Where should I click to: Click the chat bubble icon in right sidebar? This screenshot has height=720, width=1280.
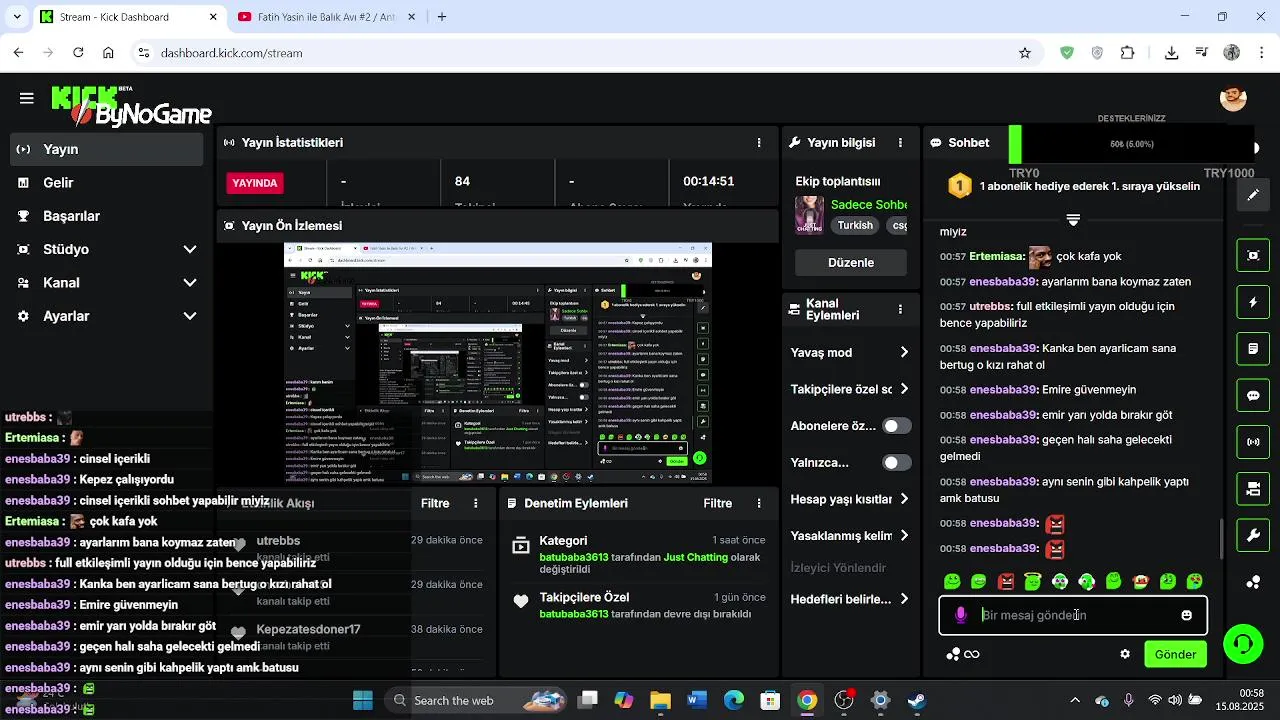click(x=1253, y=395)
